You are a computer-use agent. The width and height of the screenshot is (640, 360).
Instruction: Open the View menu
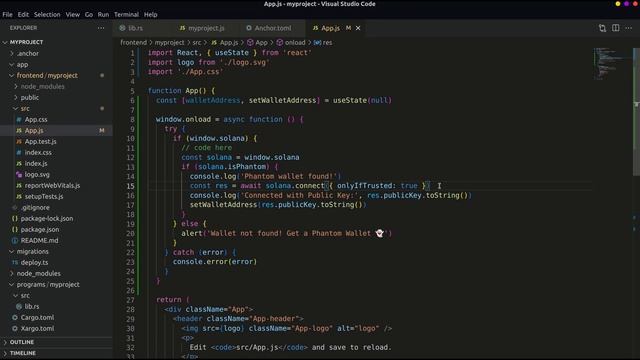(x=73, y=14)
